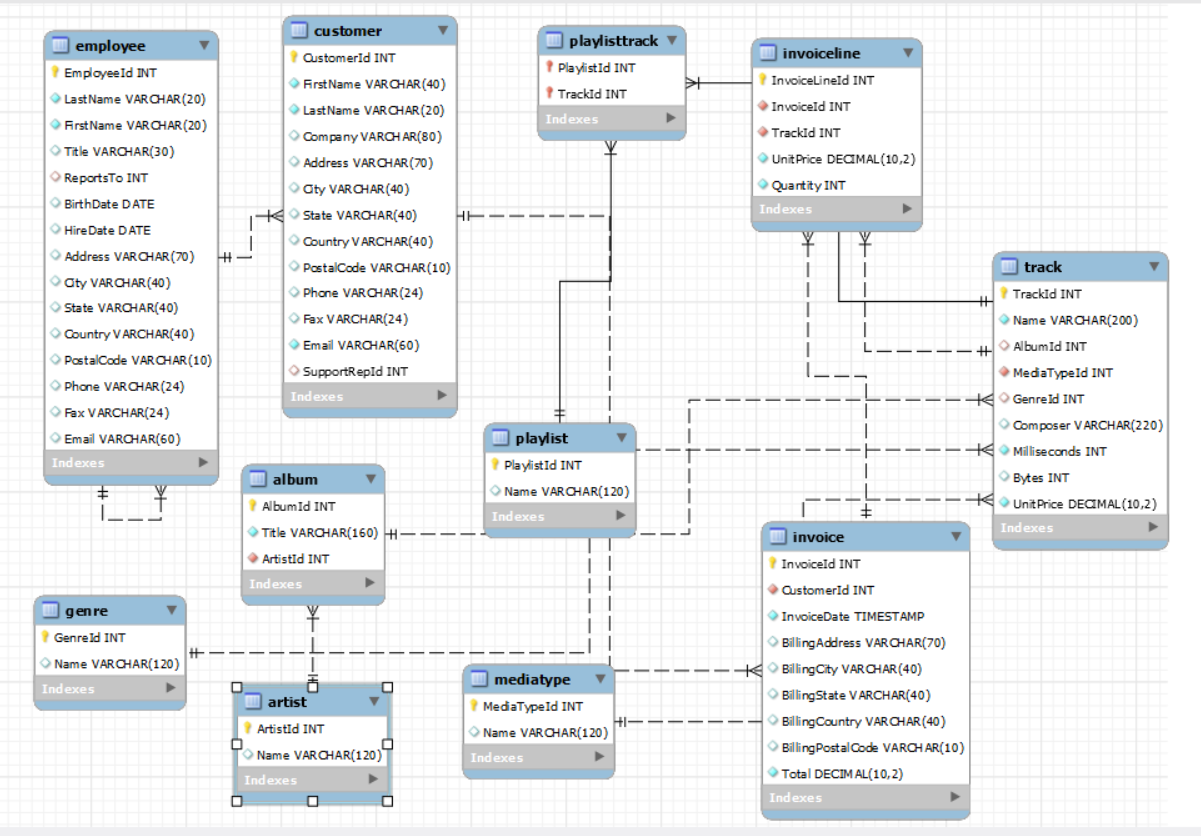1201x836 pixels.
Task: Click the key icon next to CustomerId
Action: click(x=294, y=58)
